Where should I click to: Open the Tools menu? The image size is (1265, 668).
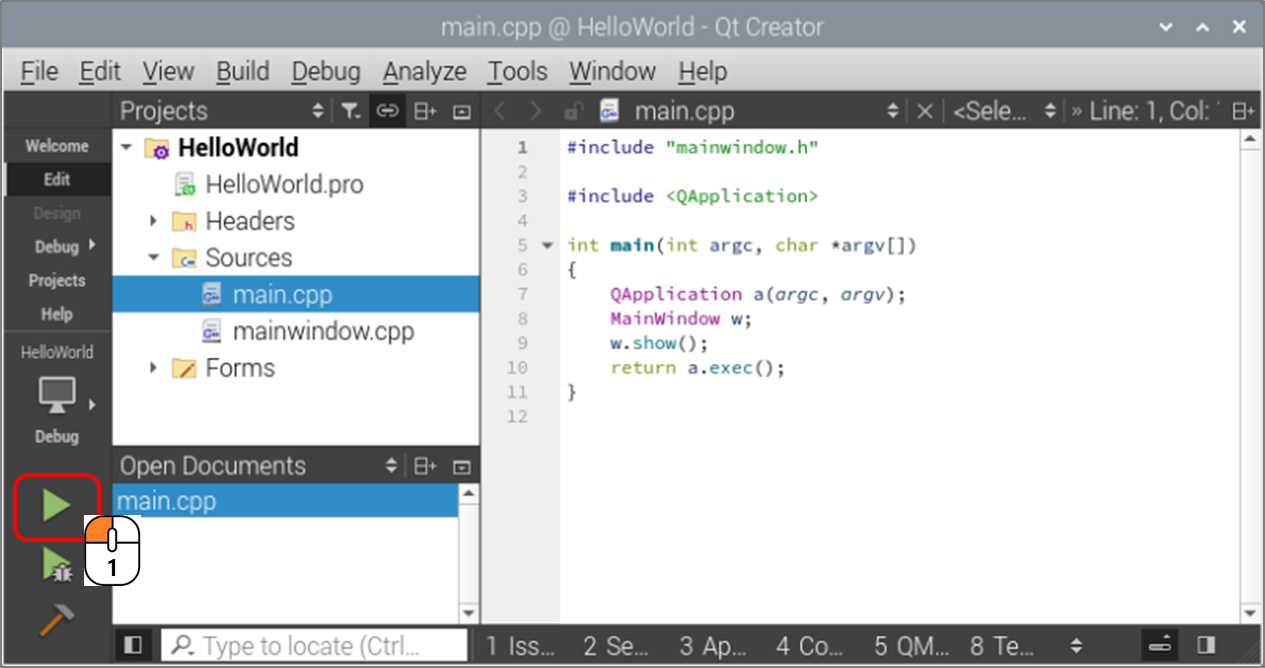coord(518,71)
